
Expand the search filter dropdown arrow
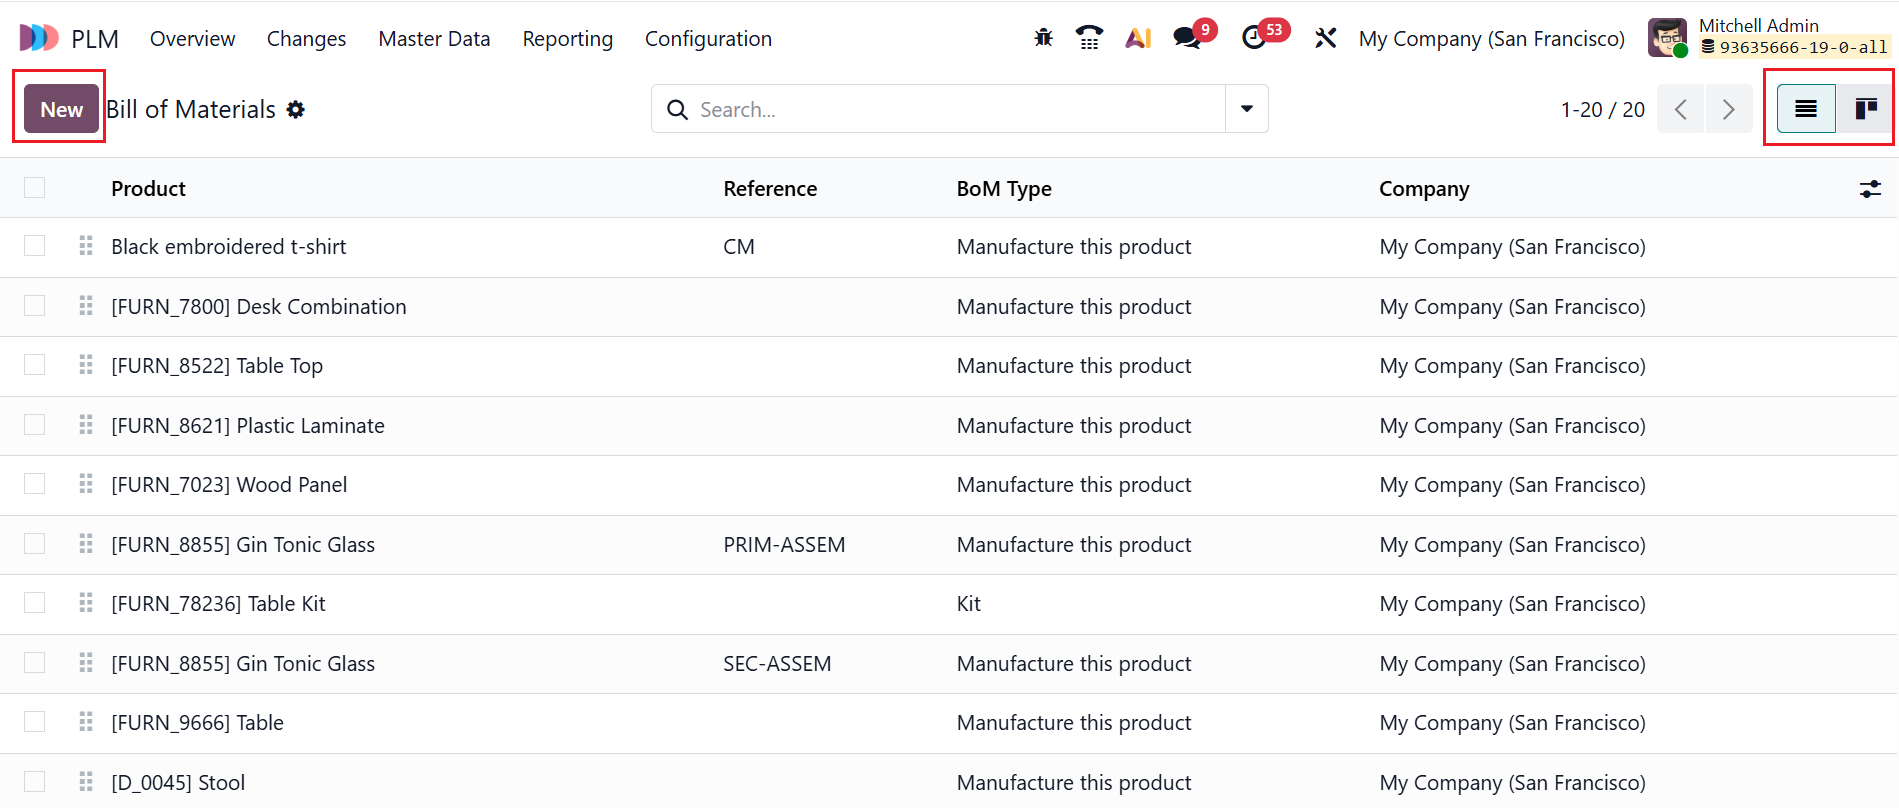[1247, 109]
